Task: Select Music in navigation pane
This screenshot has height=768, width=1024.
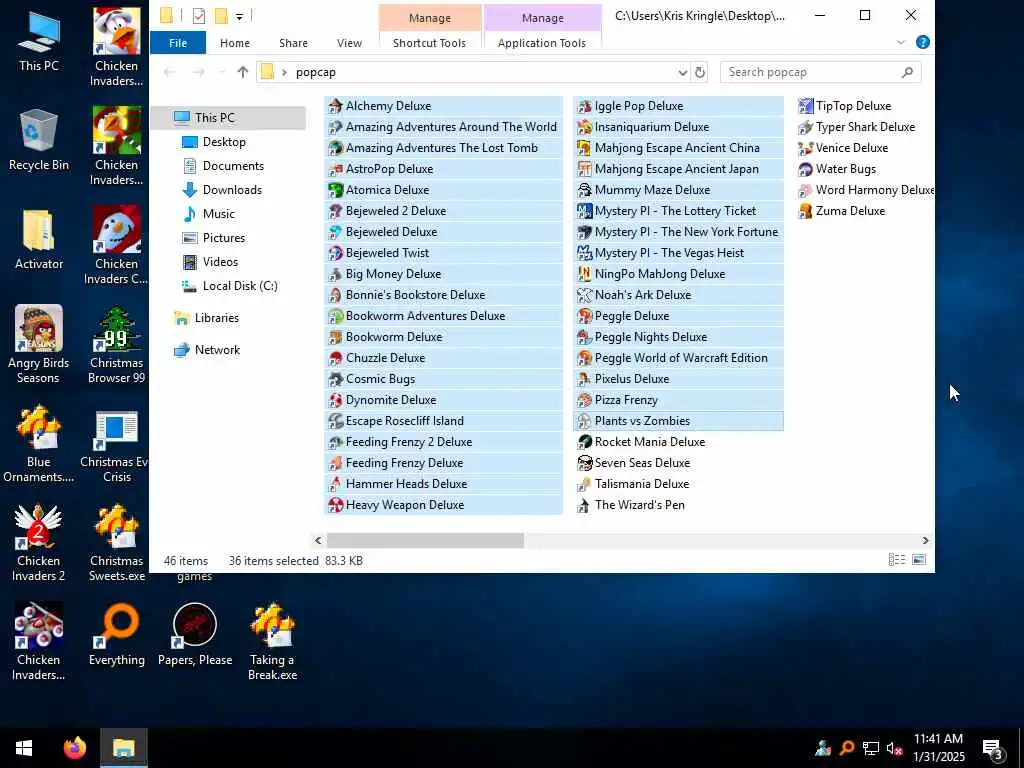Action: [x=218, y=214]
